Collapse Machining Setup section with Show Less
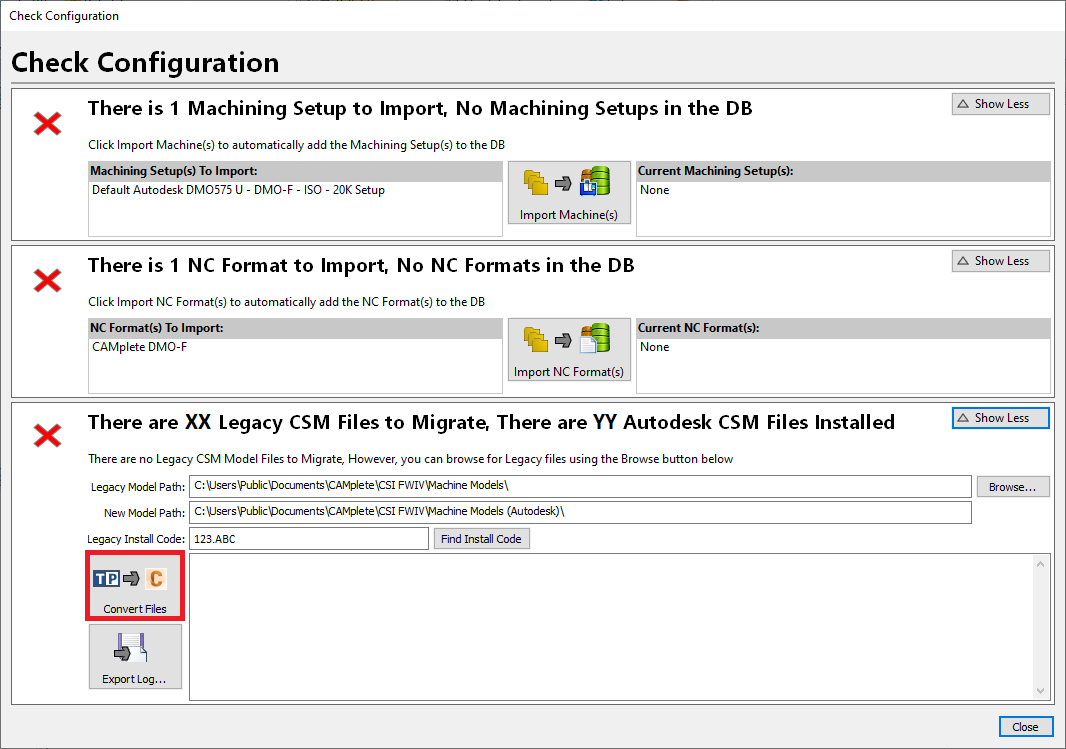 click(x=1000, y=104)
